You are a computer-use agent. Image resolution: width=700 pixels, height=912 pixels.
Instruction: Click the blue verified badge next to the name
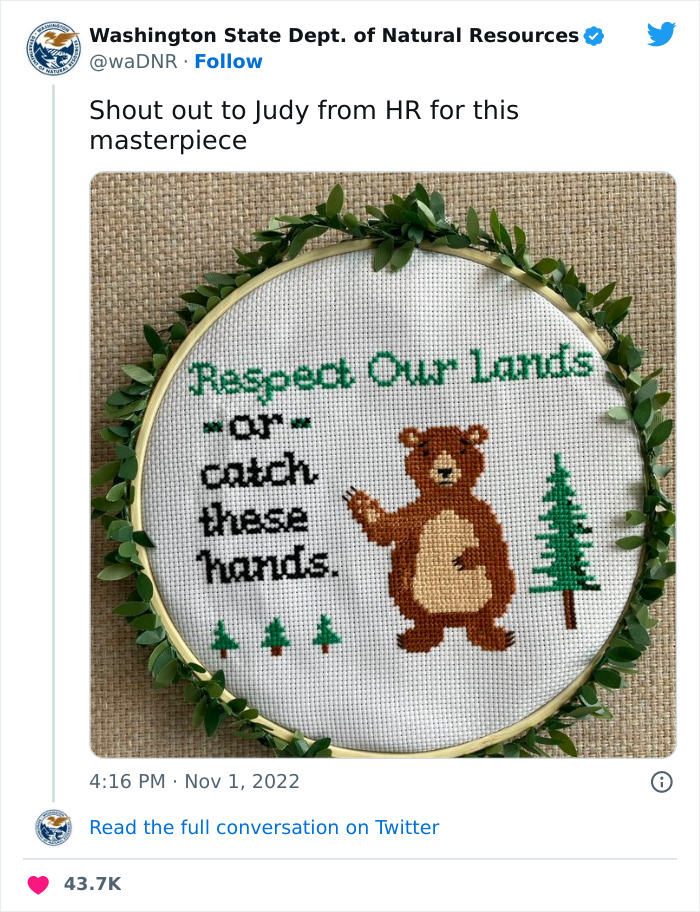[592, 35]
